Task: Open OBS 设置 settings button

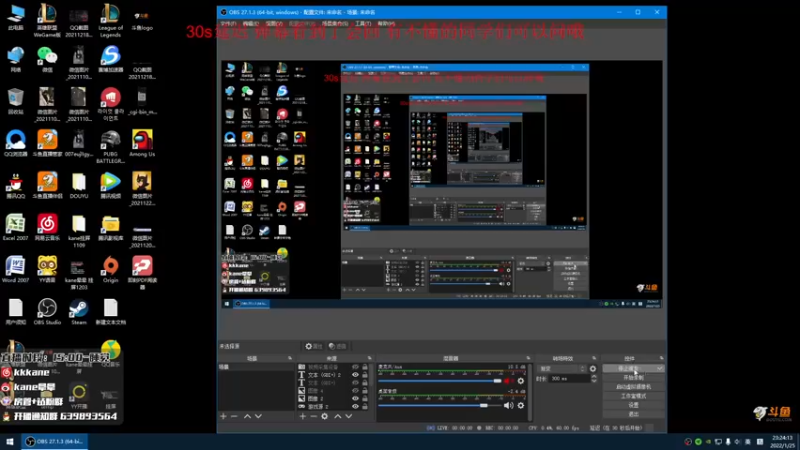Action: click(633, 405)
